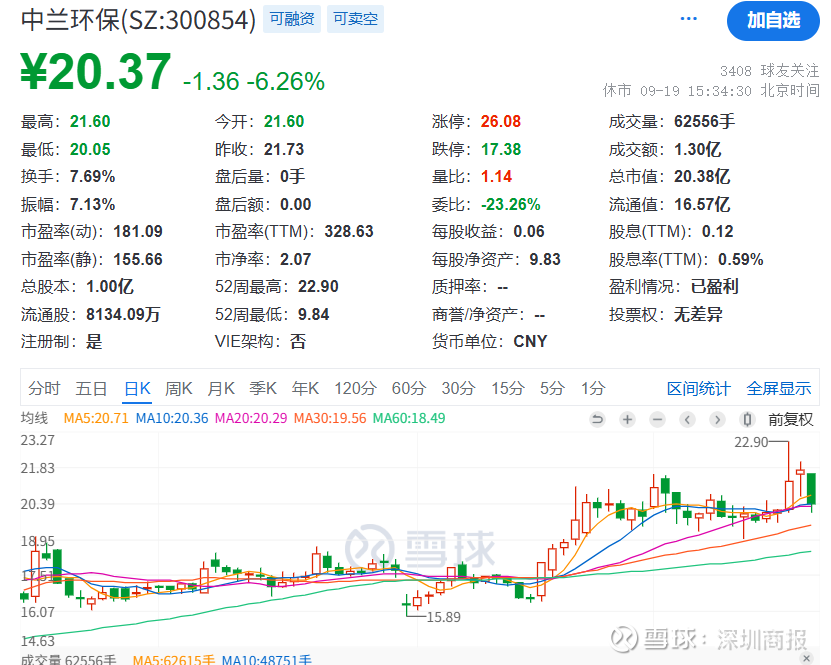This screenshot has width=831, height=665.
Task: Switch to 15分 interval tab
Action: (x=508, y=388)
